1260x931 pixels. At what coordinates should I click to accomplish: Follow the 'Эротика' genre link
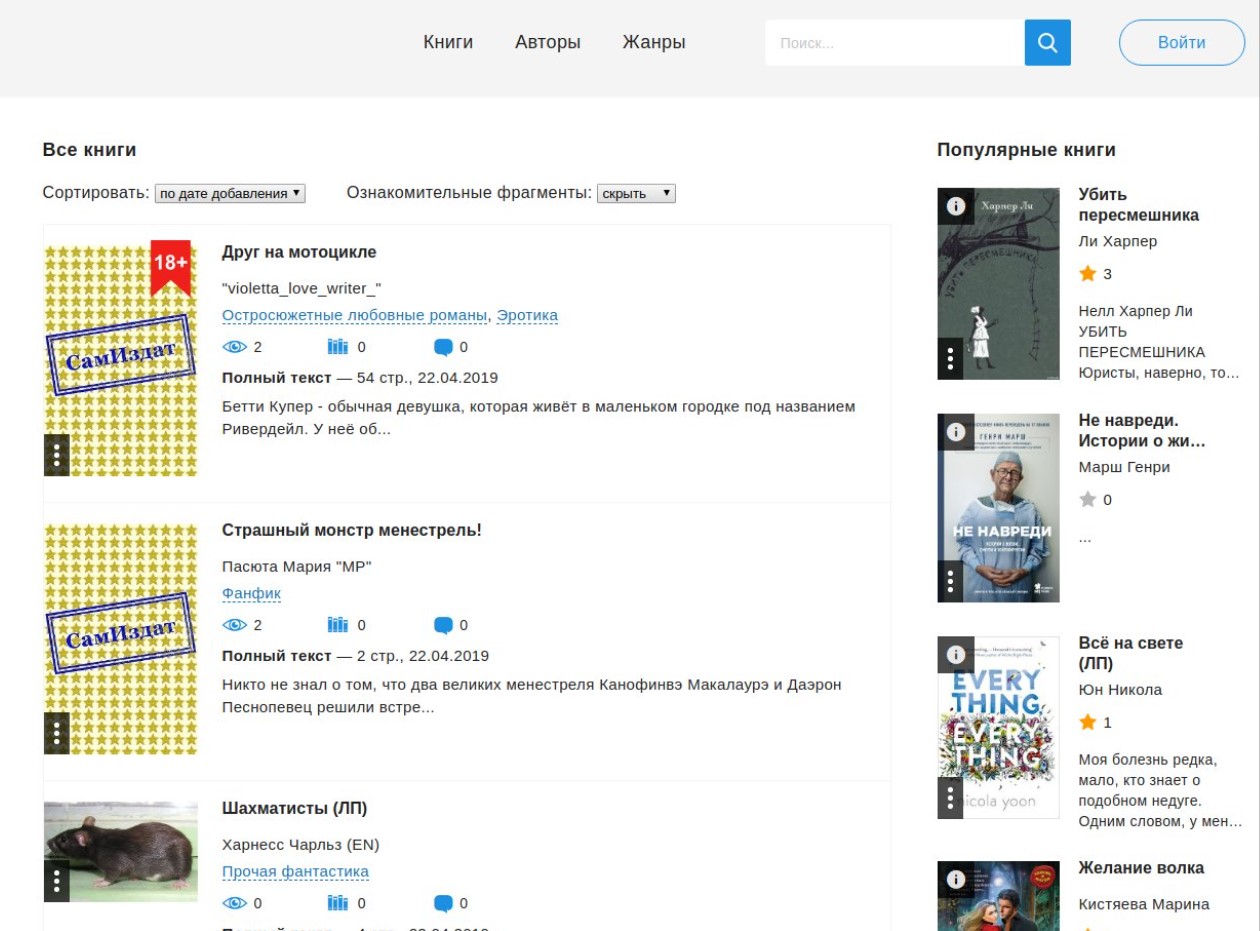[527, 316]
